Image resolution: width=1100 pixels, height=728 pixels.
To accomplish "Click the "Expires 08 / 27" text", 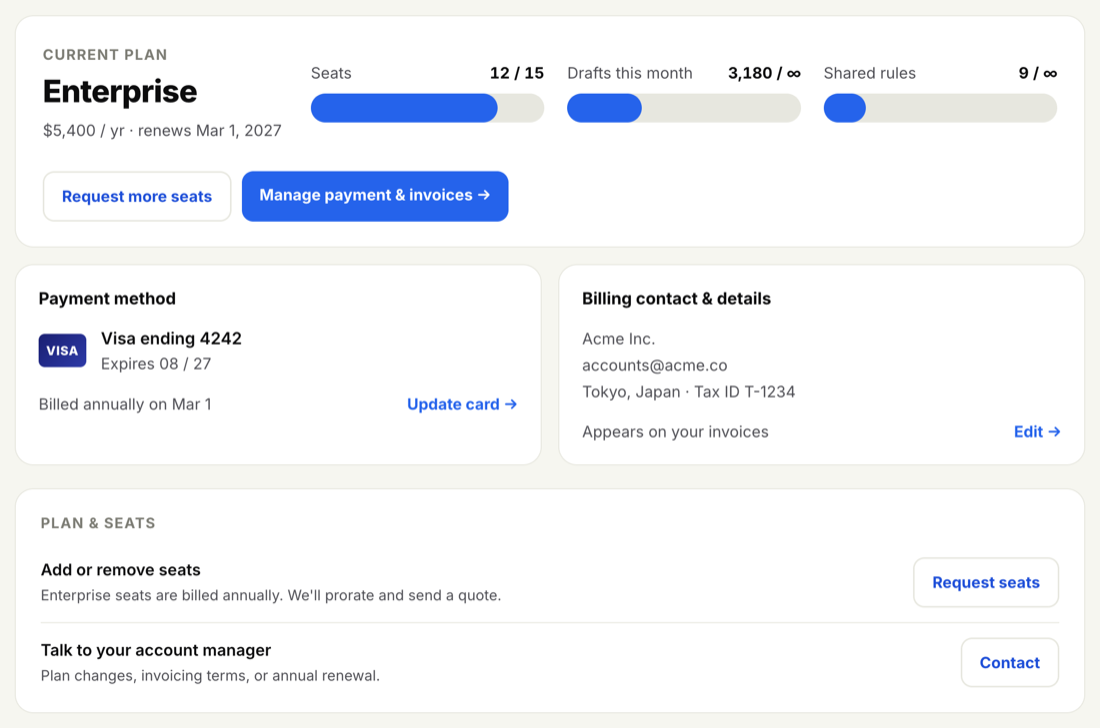I will coord(156,364).
